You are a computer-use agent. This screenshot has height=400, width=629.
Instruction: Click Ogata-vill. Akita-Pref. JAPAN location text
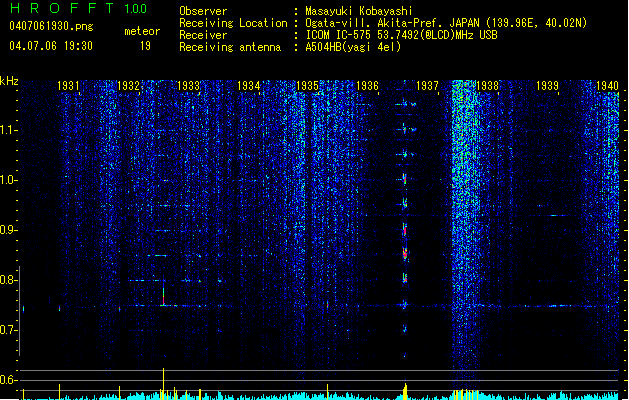pos(446,23)
